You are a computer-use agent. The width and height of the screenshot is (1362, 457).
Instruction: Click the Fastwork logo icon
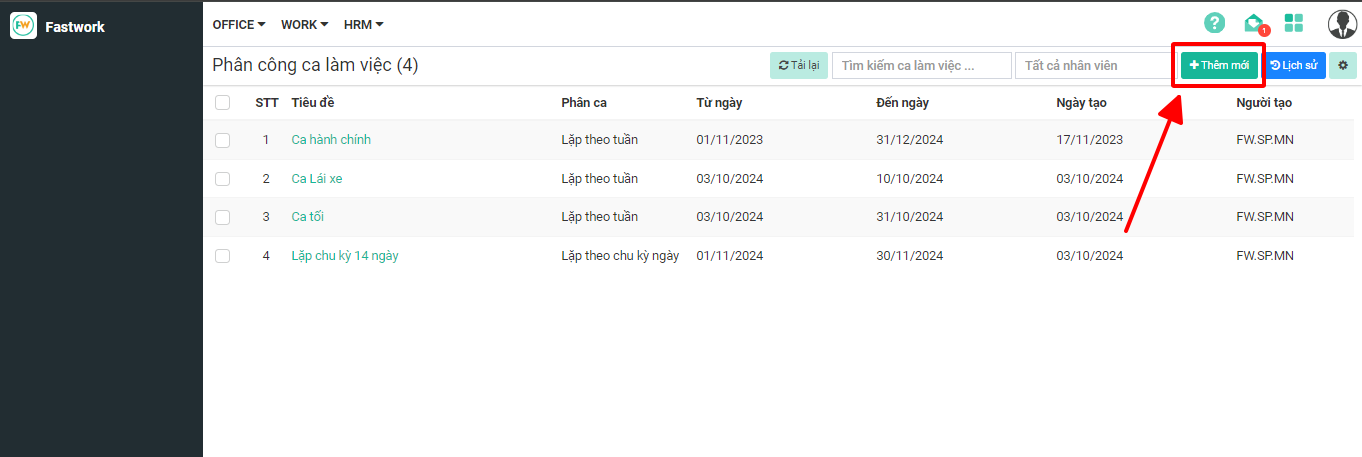click(23, 26)
